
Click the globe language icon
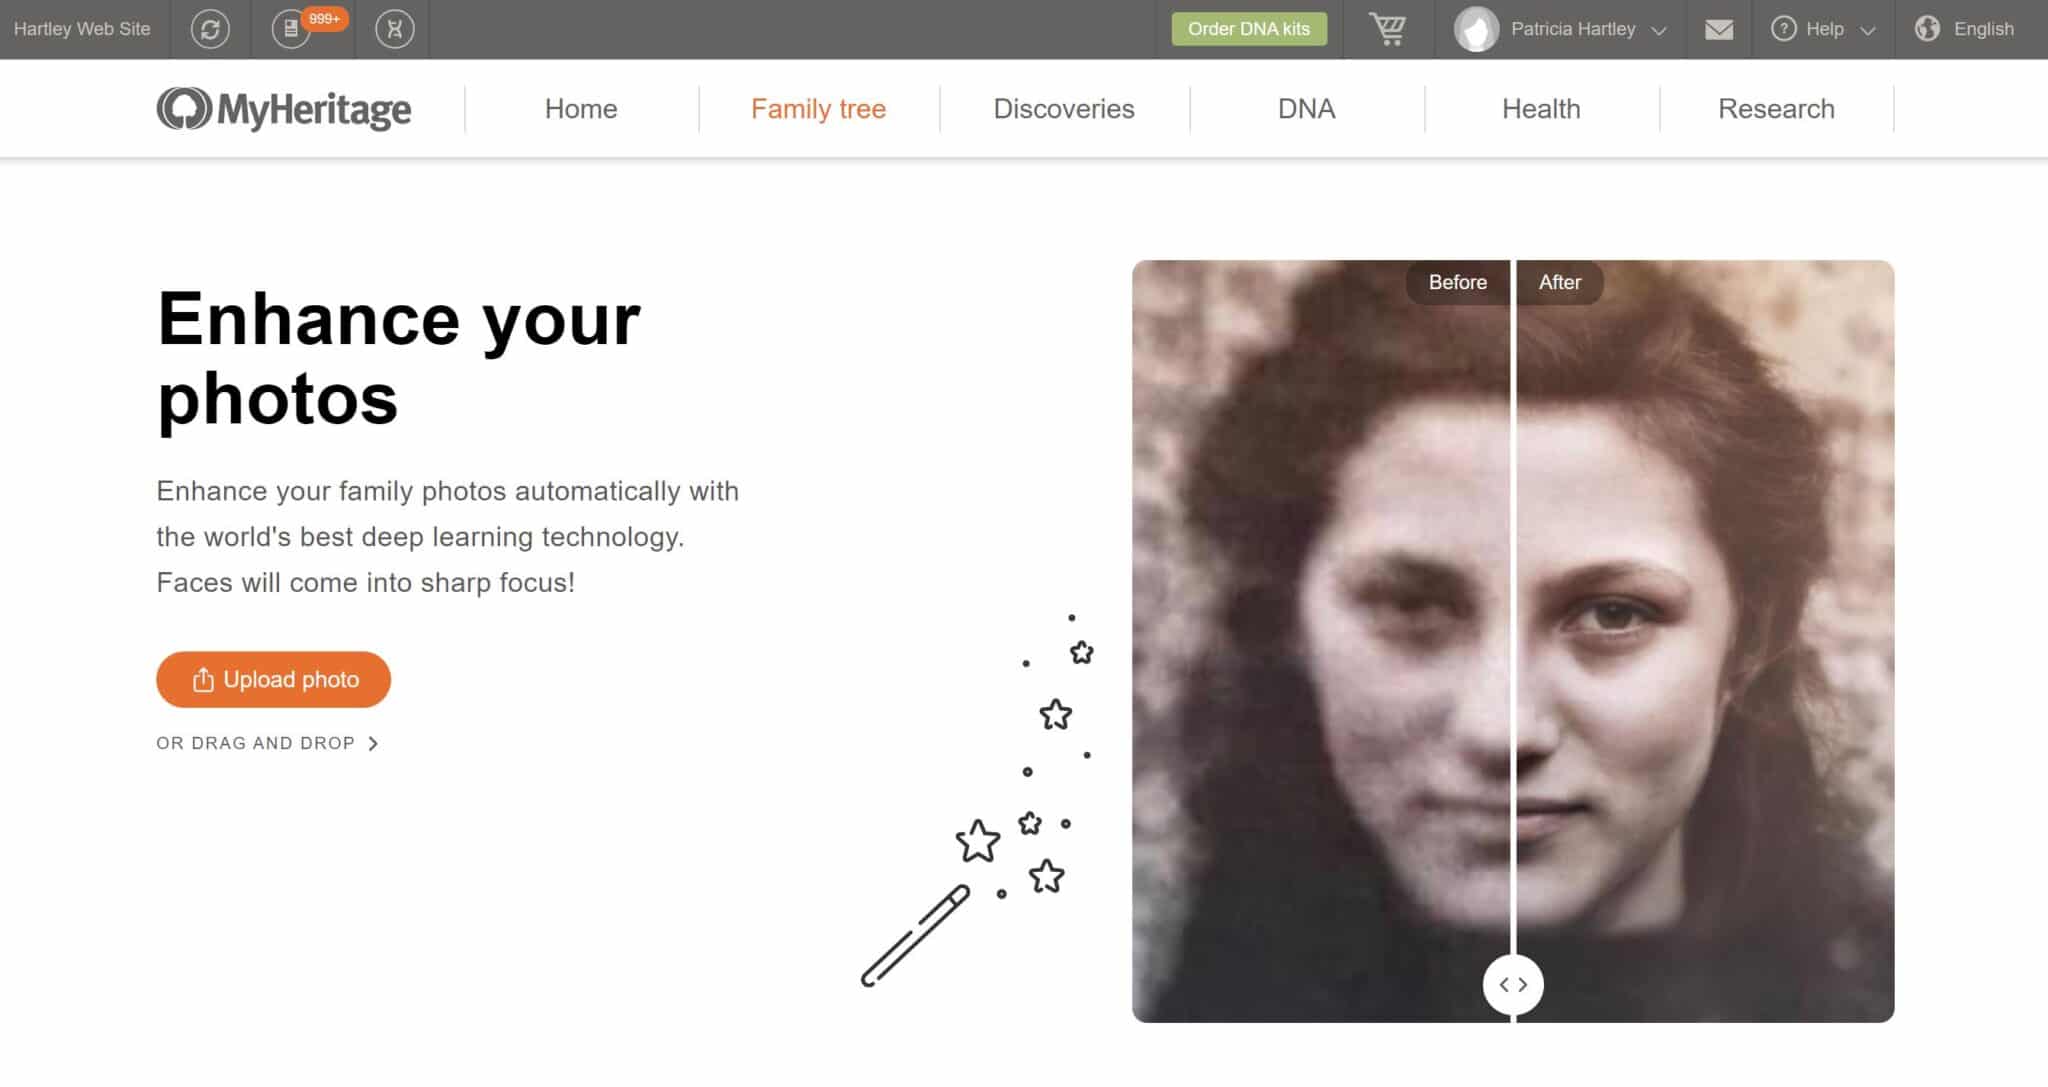pyautogui.click(x=1925, y=28)
